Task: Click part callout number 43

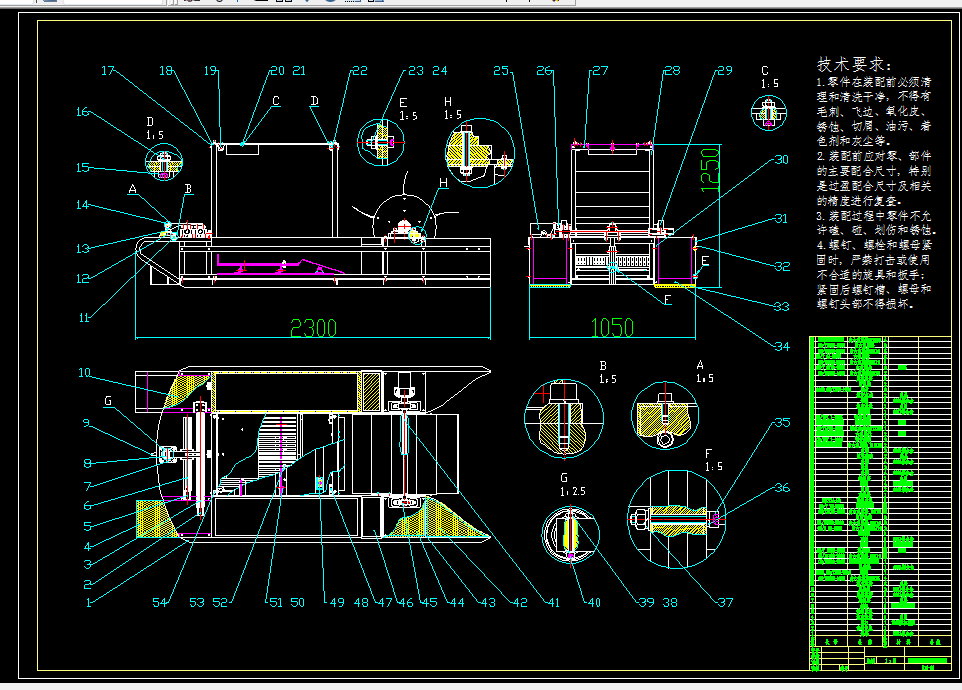Action: click(x=488, y=603)
